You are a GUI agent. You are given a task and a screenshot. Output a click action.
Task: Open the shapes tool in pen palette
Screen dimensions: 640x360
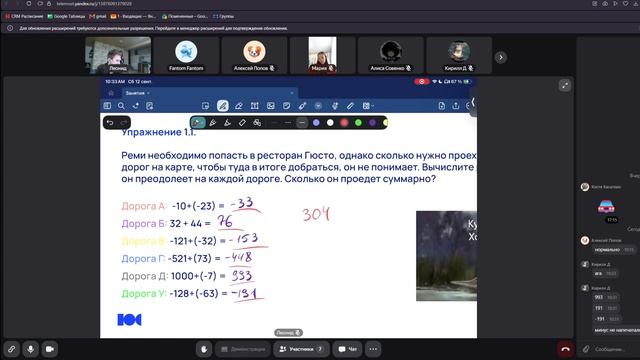(x=257, y=122)
